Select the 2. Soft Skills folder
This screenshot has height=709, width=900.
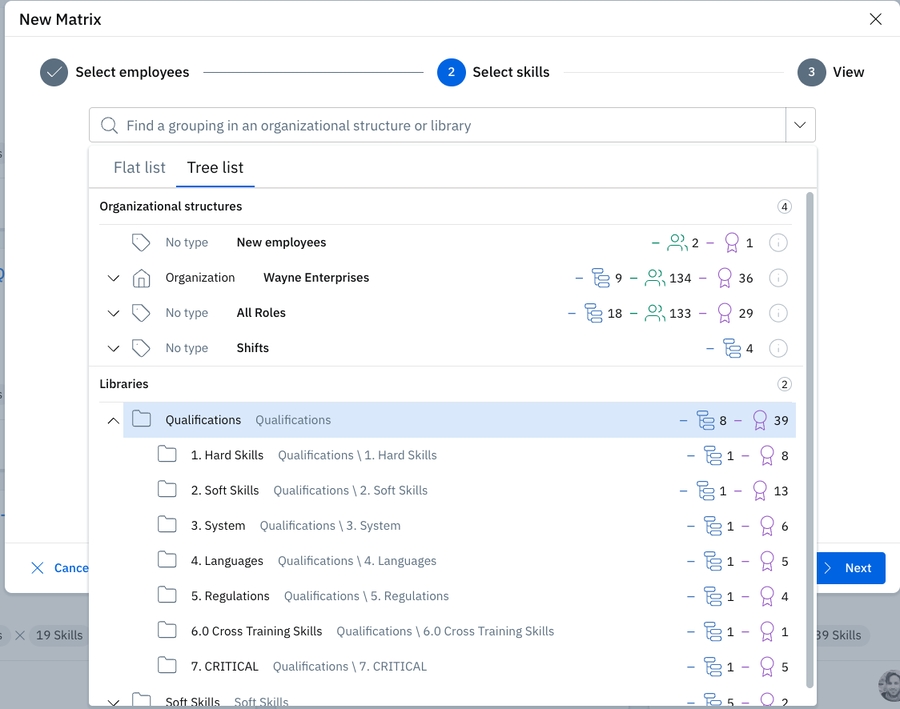click(x=225, y=490)
